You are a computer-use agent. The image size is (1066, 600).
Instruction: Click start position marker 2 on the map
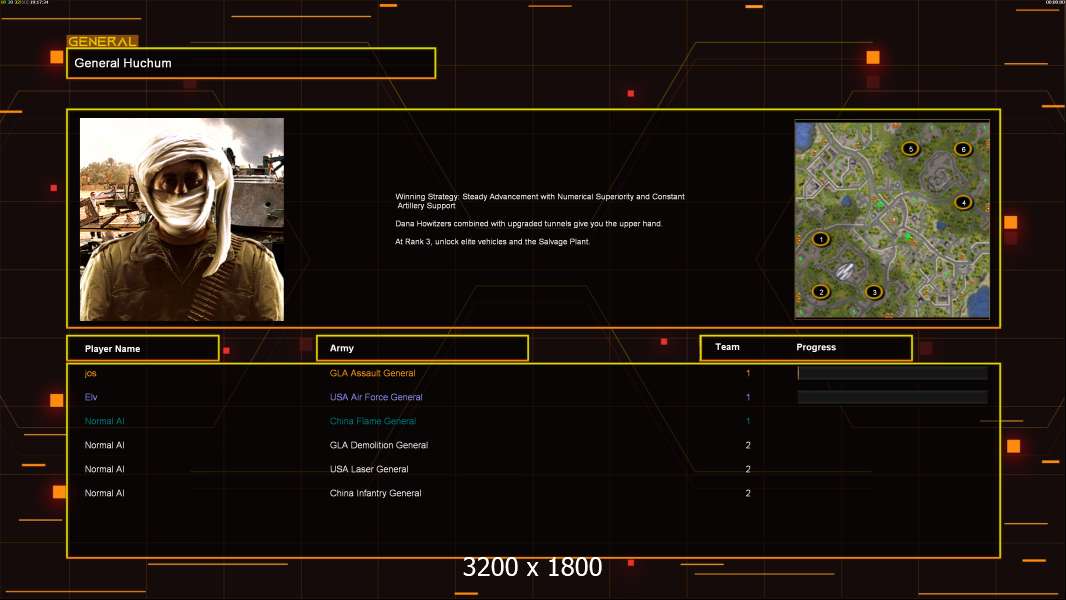pyautogui.click(x=821, y=292)
